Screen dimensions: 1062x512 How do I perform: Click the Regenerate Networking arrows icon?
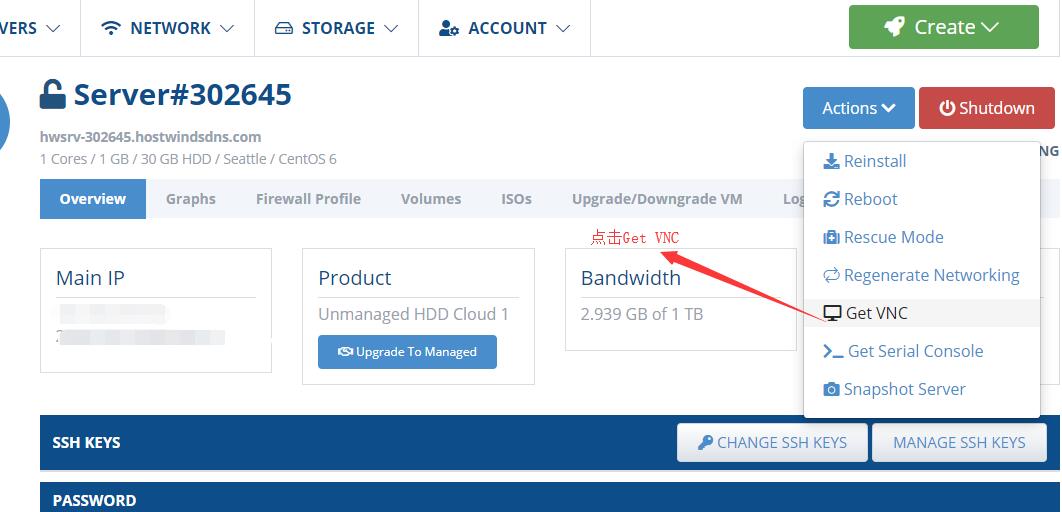click(x=831, y=275)
